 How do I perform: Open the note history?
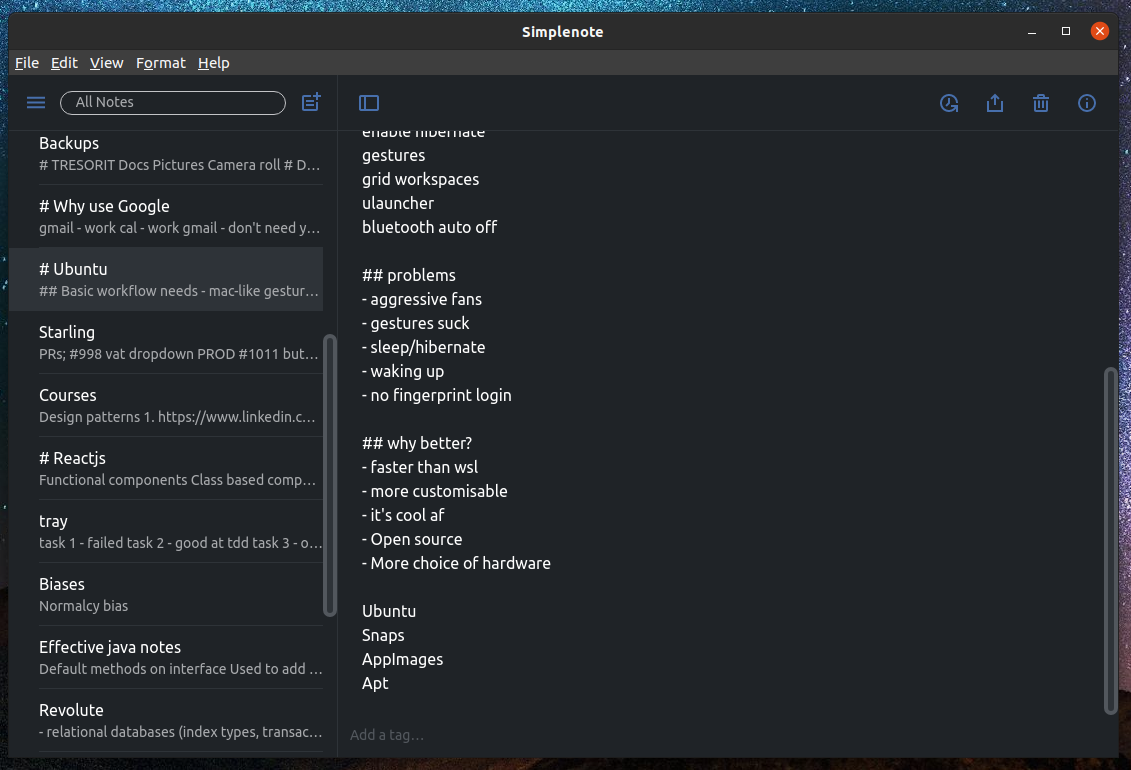coord(949,103)
